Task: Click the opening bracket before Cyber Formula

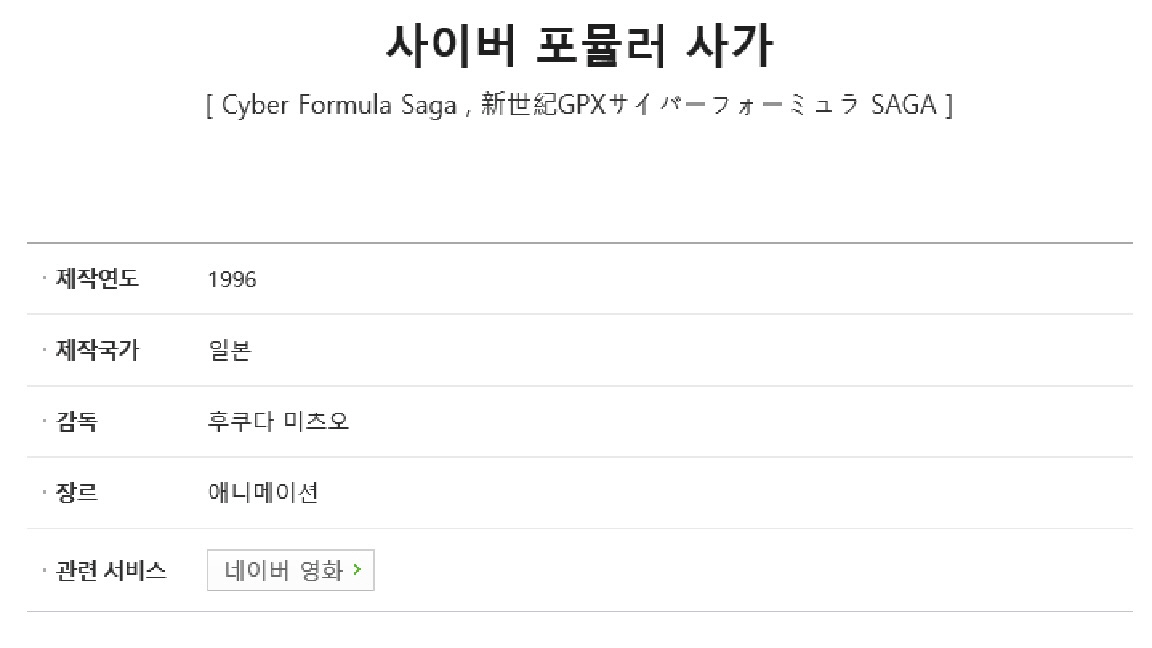Action: point(210,106)
